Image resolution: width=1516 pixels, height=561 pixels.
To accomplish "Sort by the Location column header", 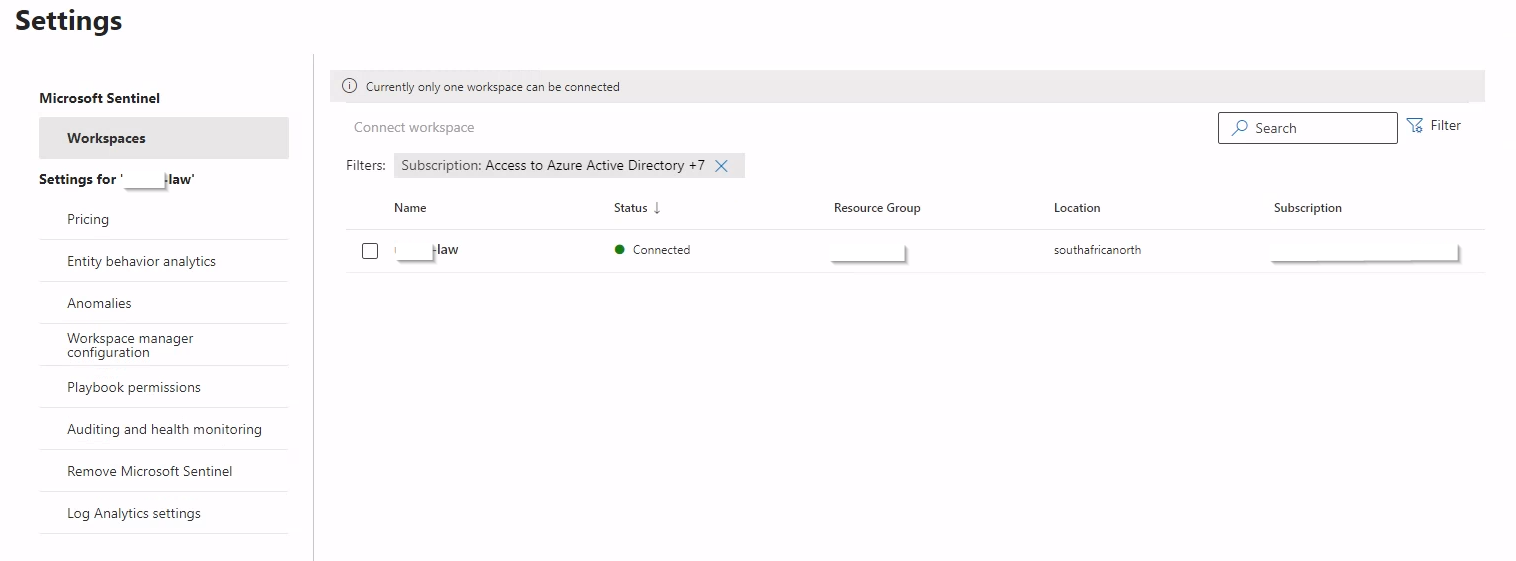I will [1077, 208].
